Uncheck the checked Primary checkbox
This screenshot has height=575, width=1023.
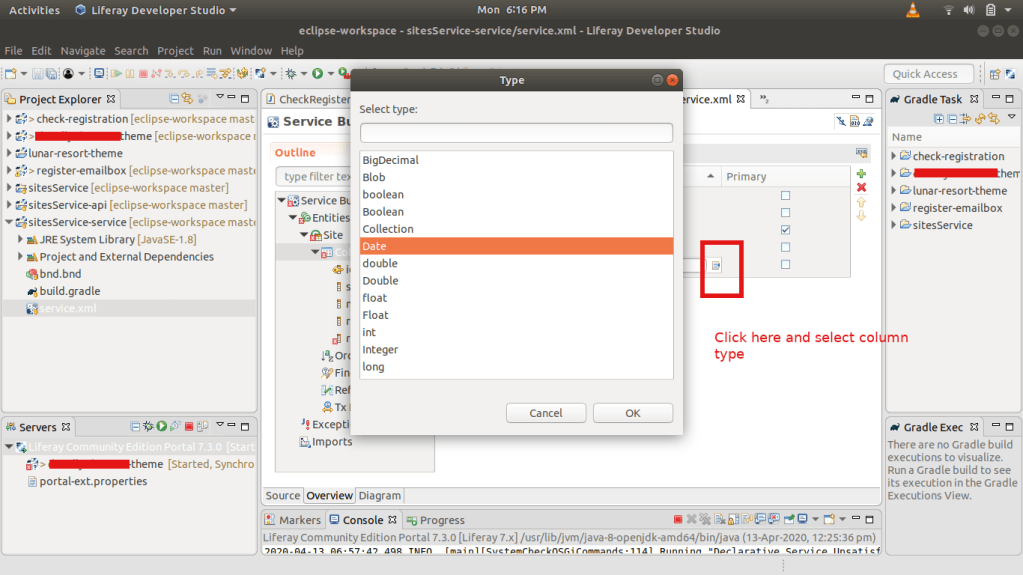pyautogui.click(x=785, y=230)
